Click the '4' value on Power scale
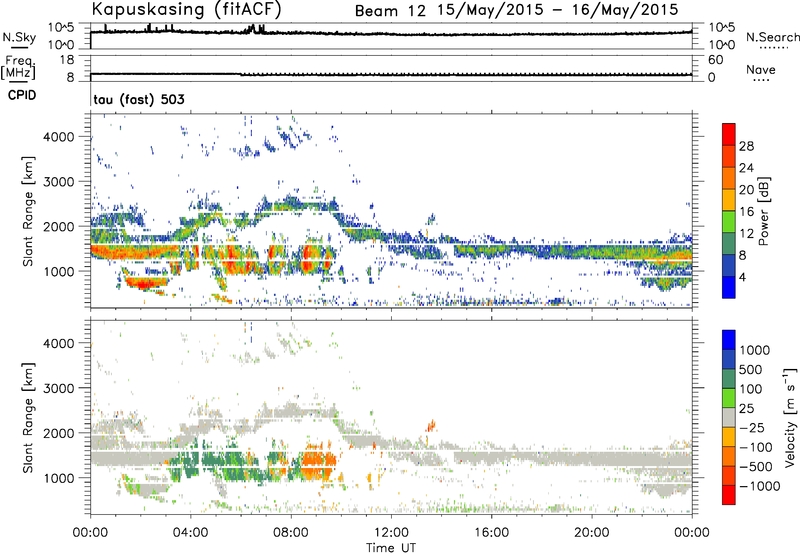 (x=743, y=277)
